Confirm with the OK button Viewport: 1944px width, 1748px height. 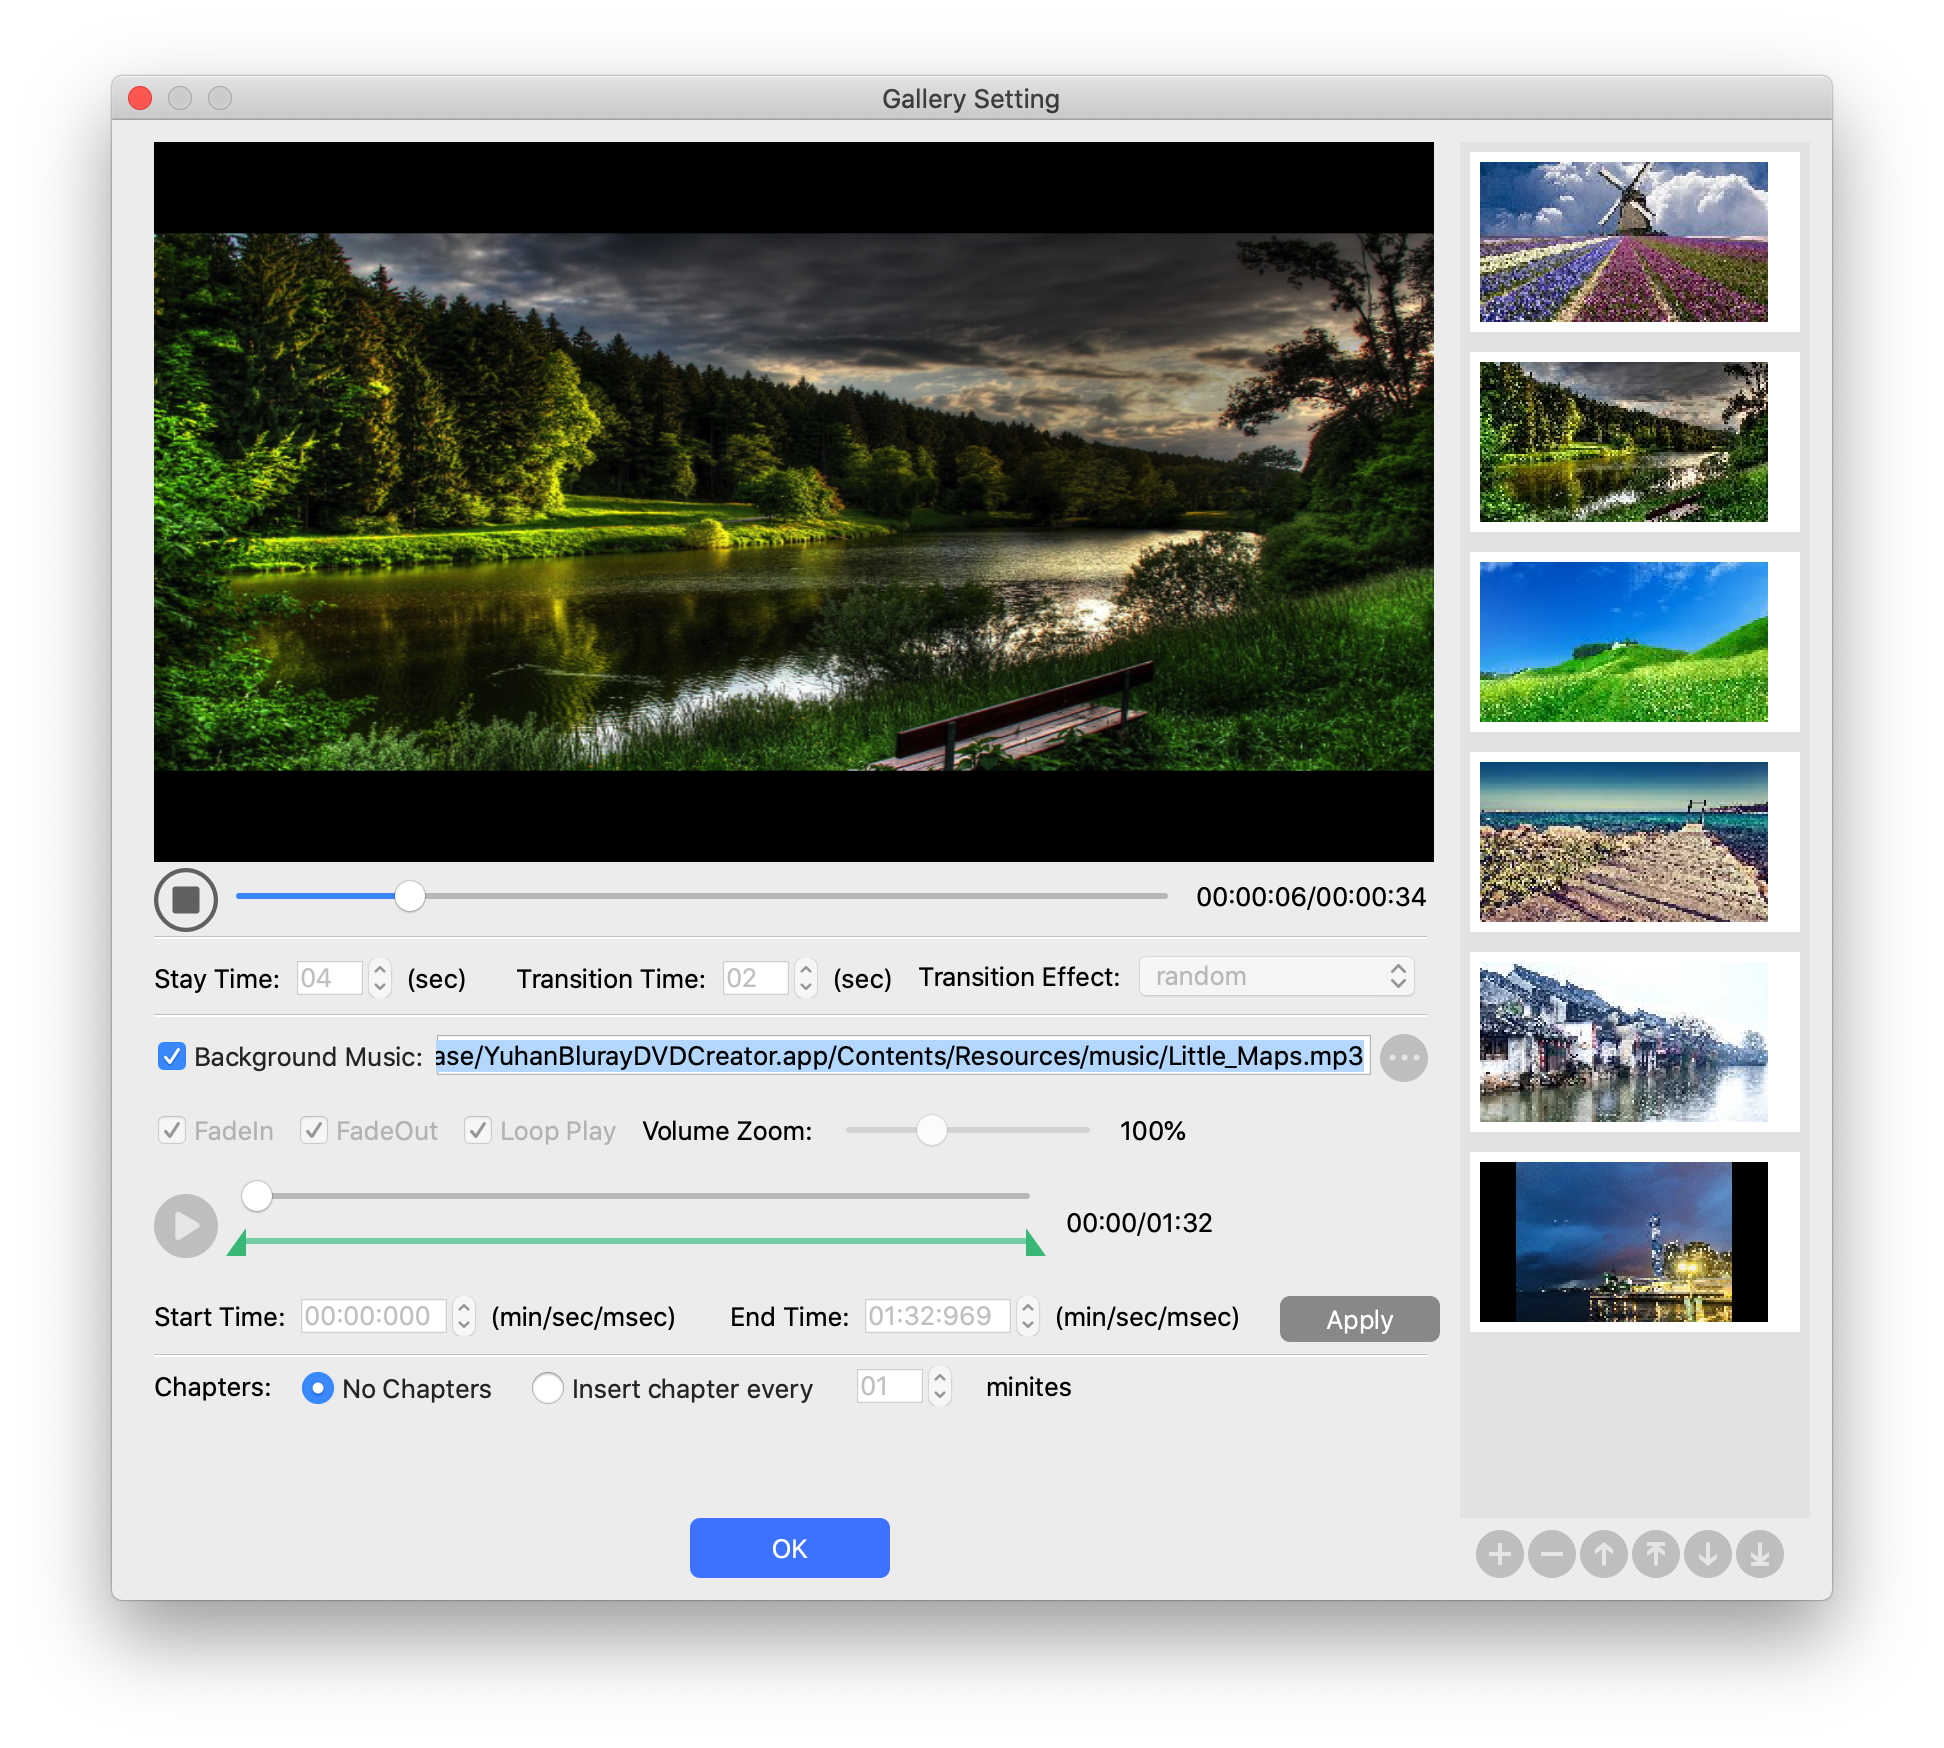789,1548
